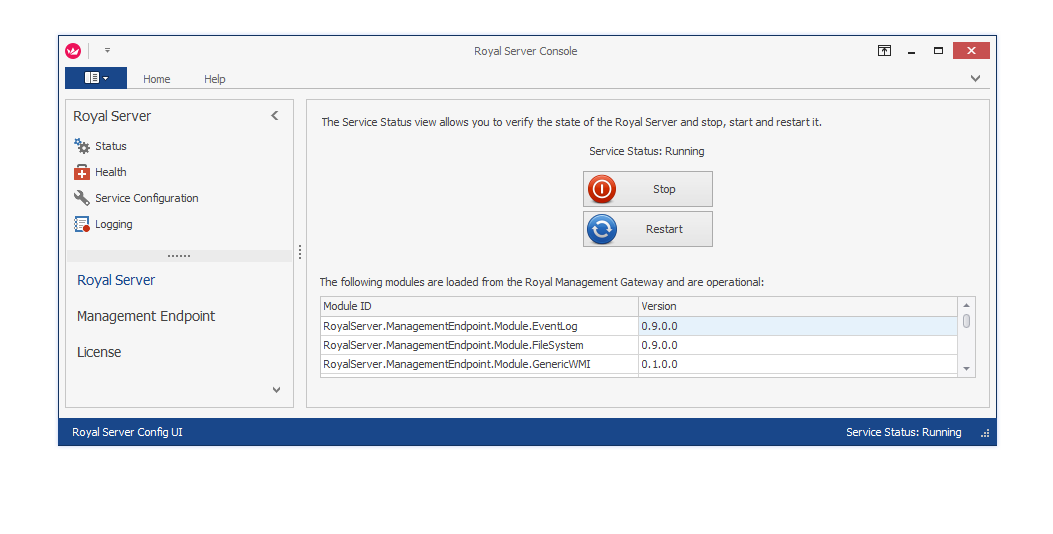
Task: Open the blue application menu button
Action: [96, 78]
